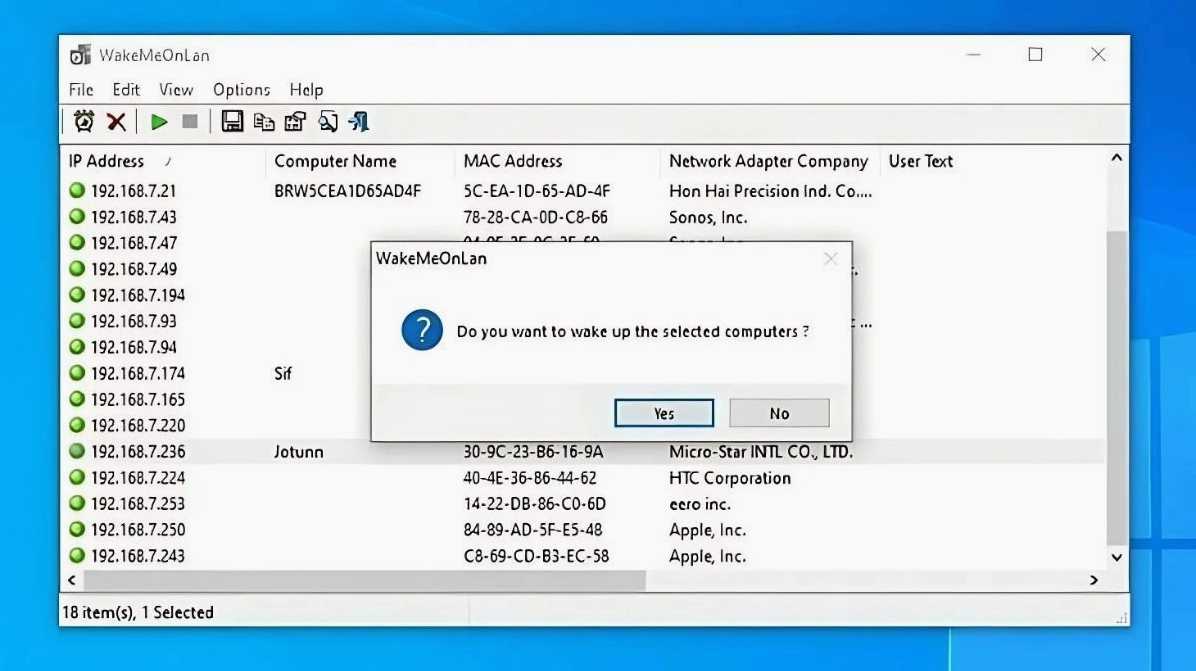
Task: Select the Jotunn computer row
Action: pyautogui.click(x=300, y=452)
